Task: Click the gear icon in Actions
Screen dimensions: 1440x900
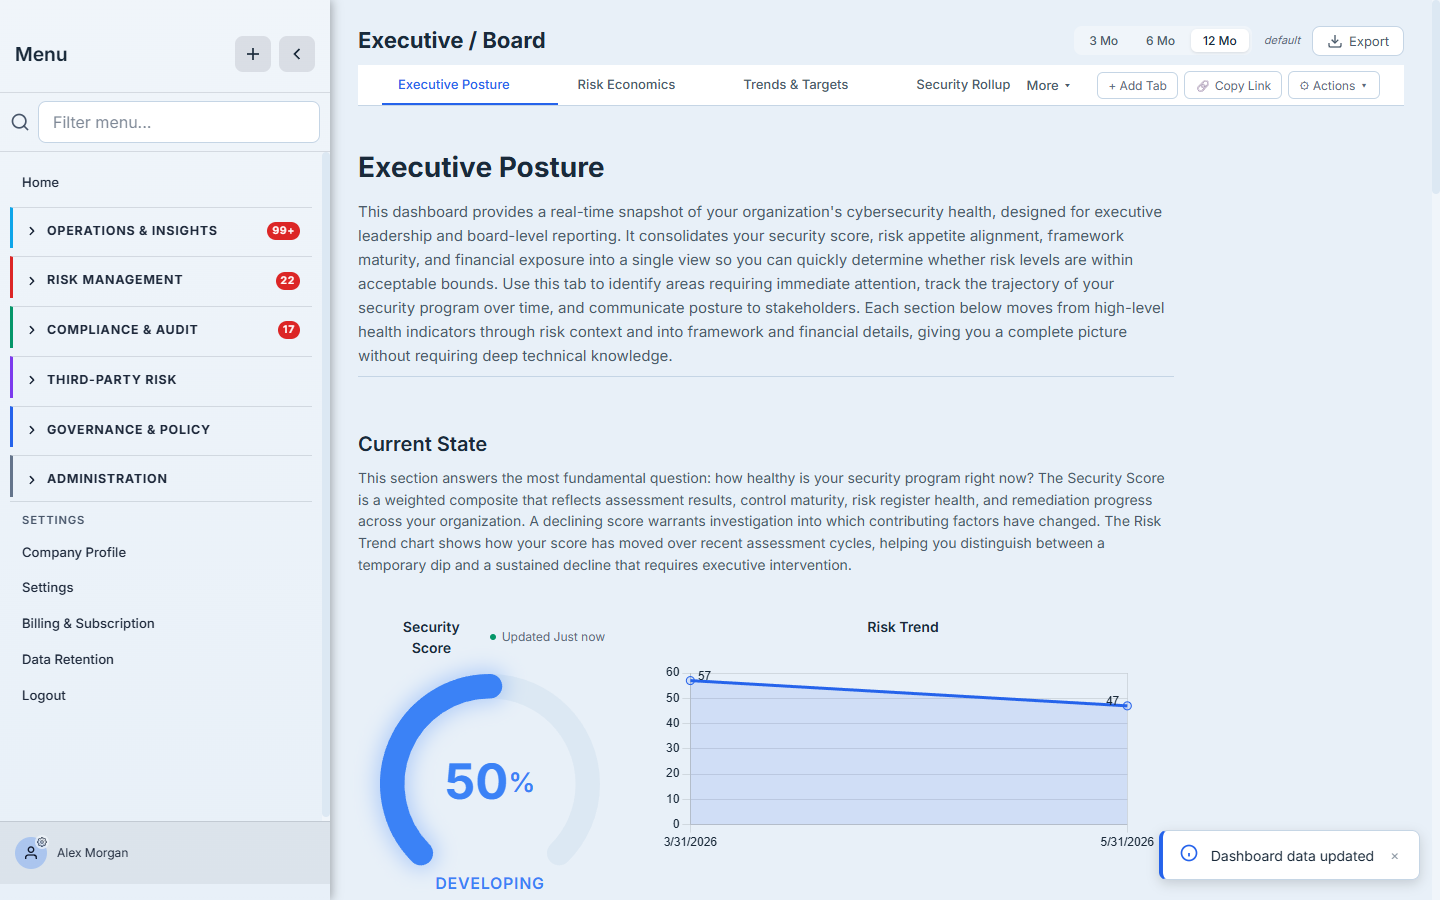Action: (x=1304, y=86)
